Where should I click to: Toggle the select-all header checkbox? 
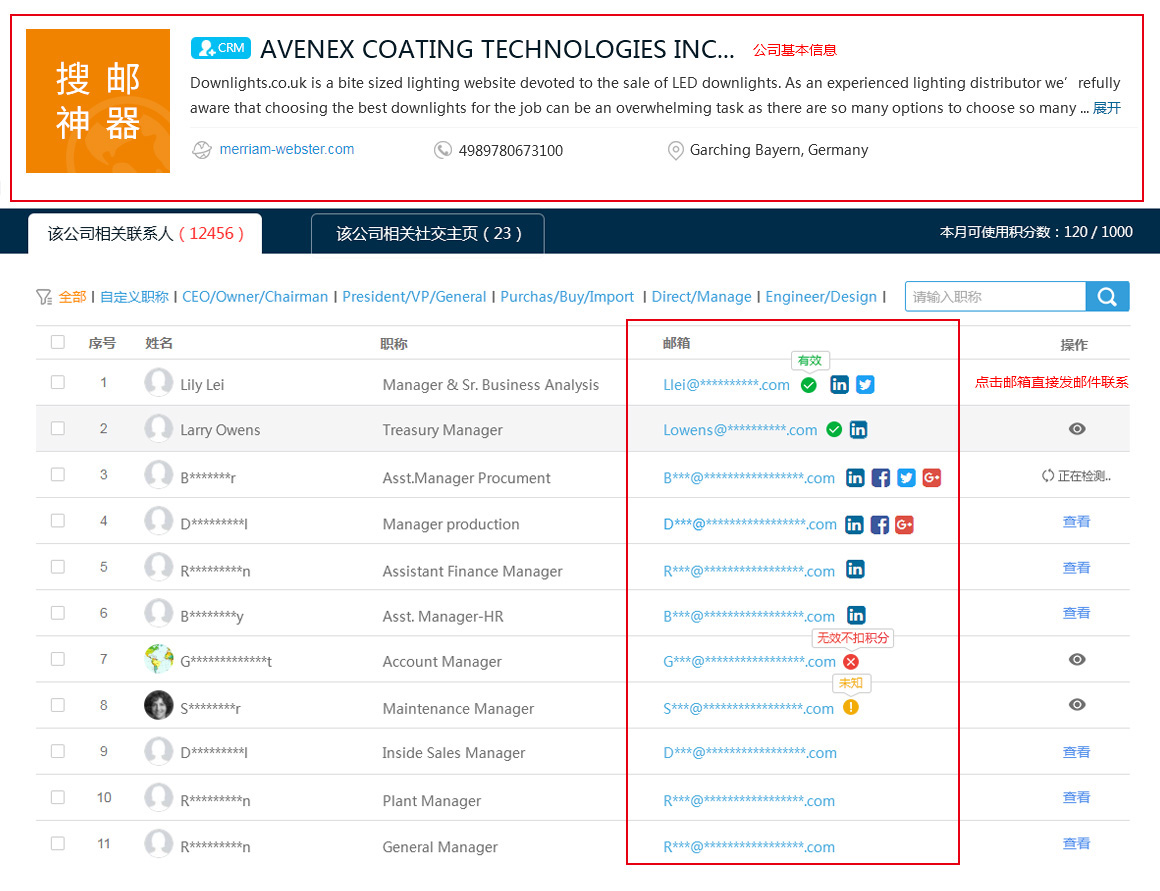pos(58,342)
